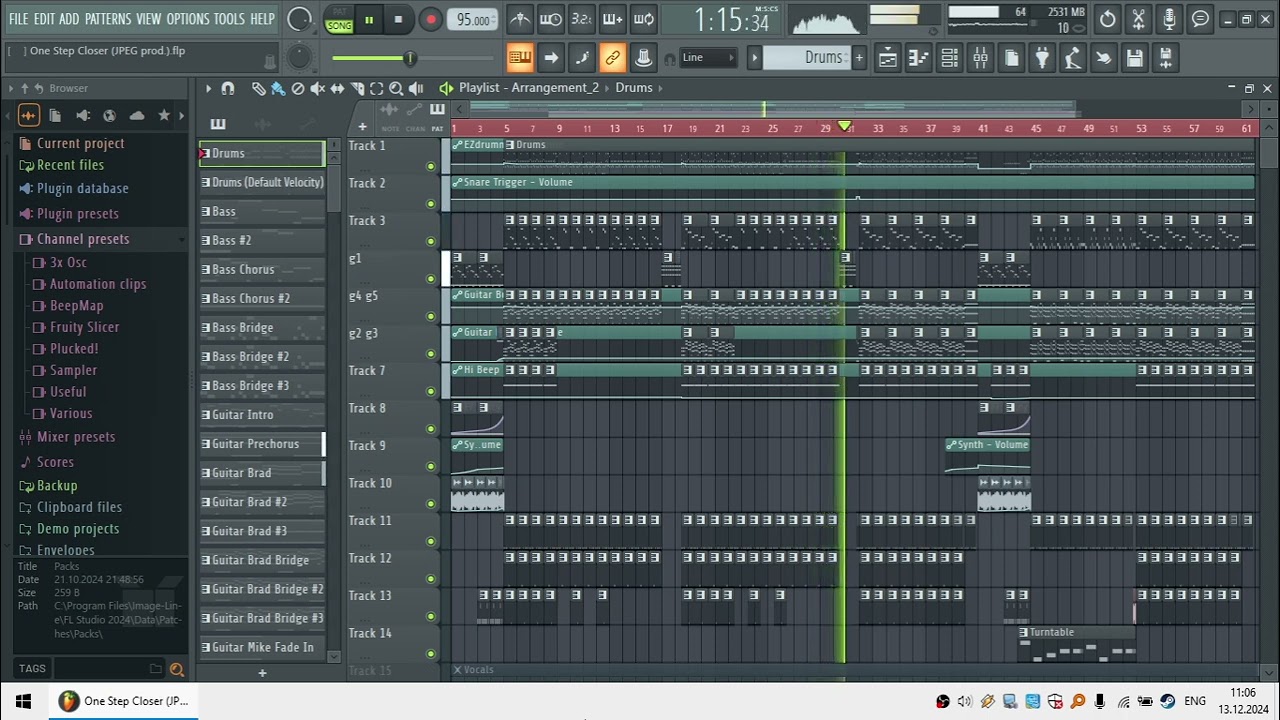Click the red Record button
Image resolution: width=1280 pixels, height=720 pixels.
(x=430, y=19)
